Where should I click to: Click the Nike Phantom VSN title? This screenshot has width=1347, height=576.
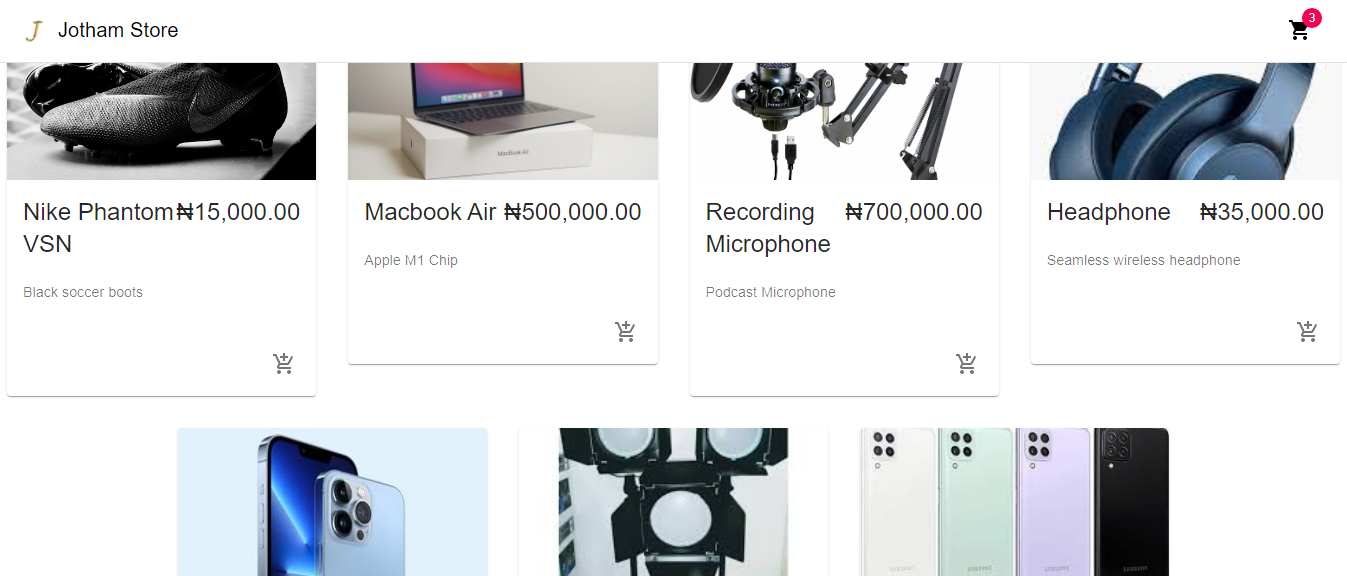pyautogui.click(x=98, y=228)
